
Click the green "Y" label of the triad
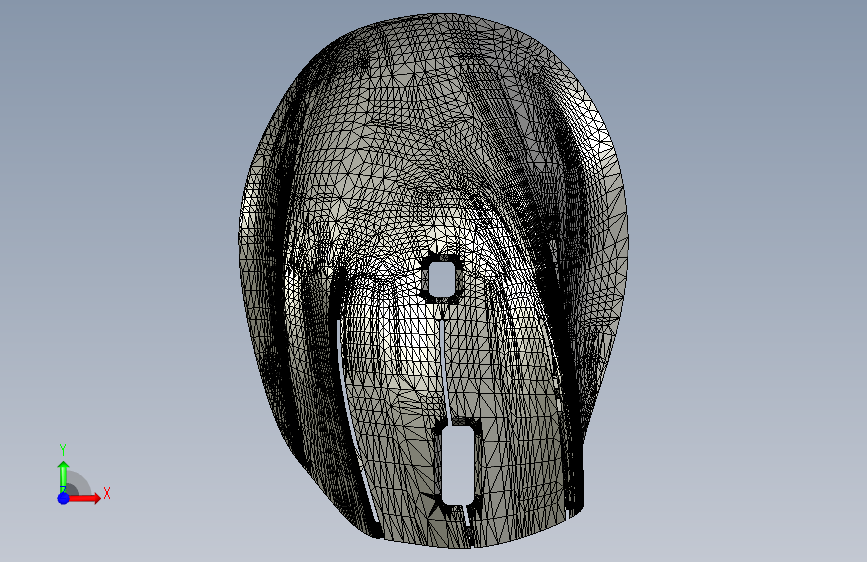click(63, 450)
